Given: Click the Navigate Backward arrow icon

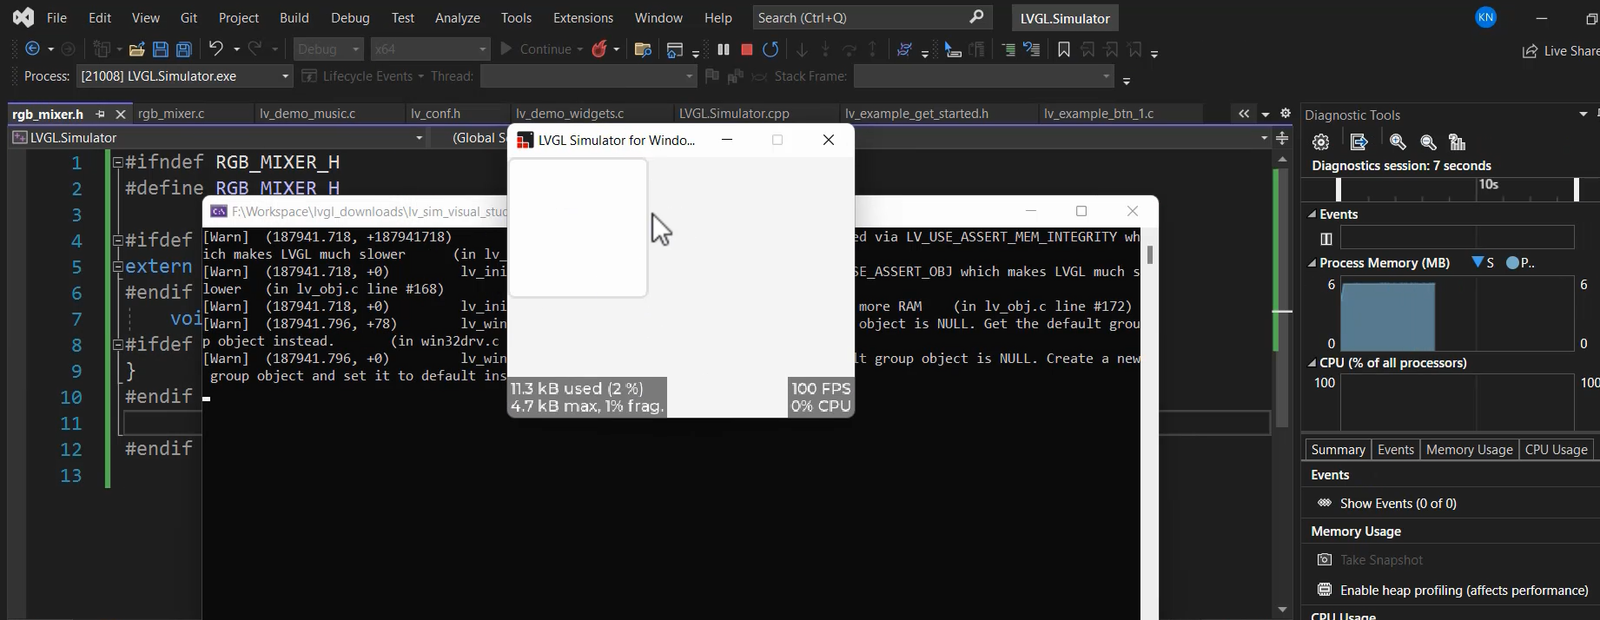Looking at the screenshot, I should [32, 49].
